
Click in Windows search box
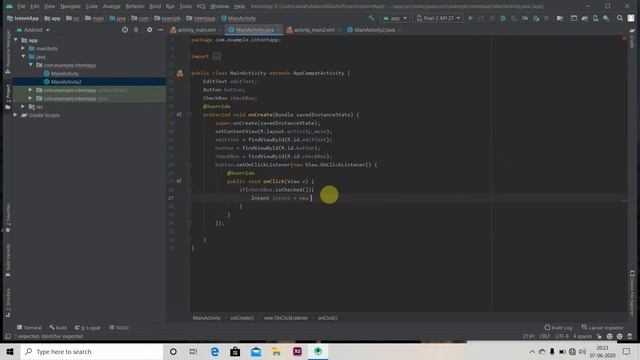point(92,351)
